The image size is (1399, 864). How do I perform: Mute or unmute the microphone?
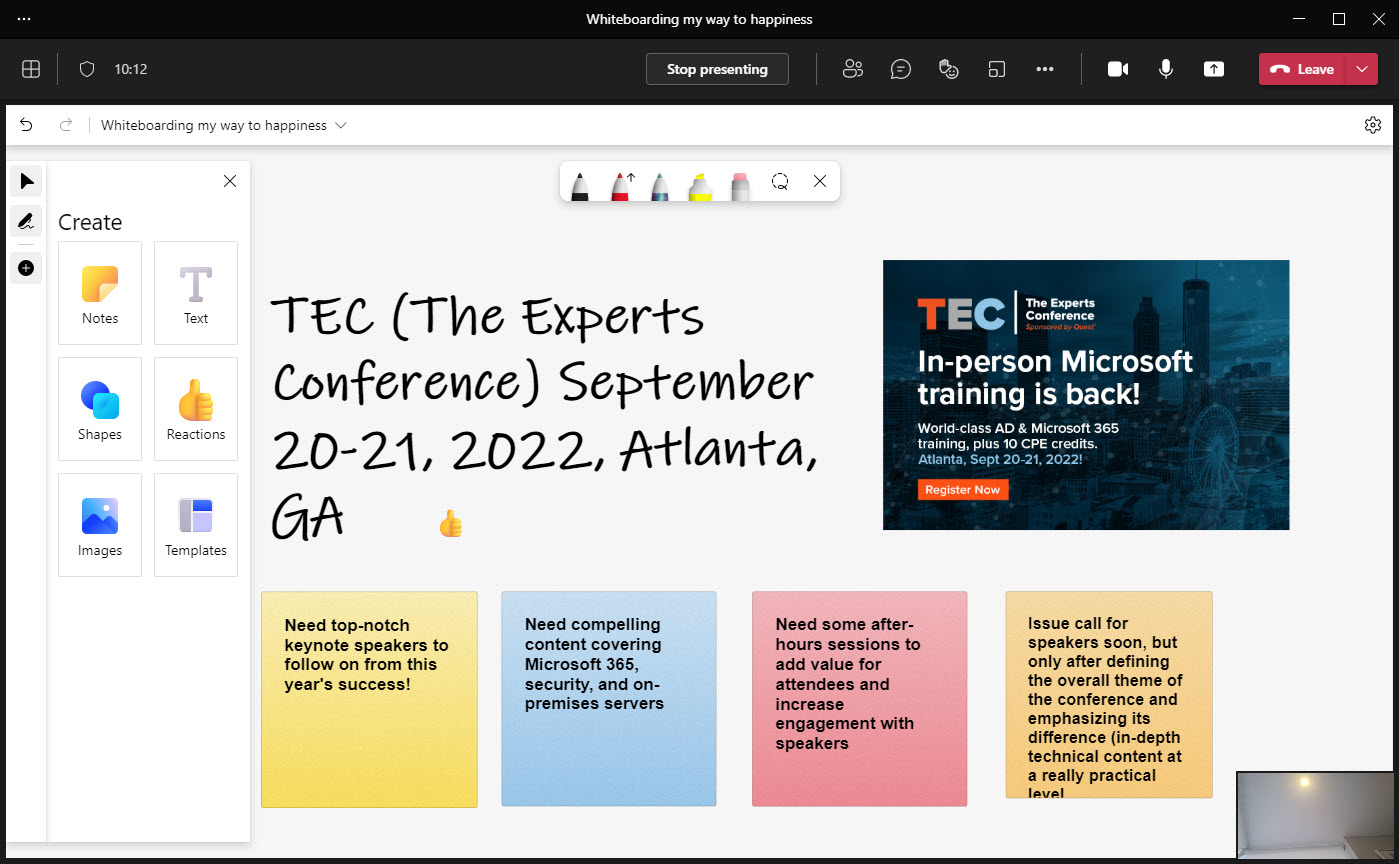1166,69
